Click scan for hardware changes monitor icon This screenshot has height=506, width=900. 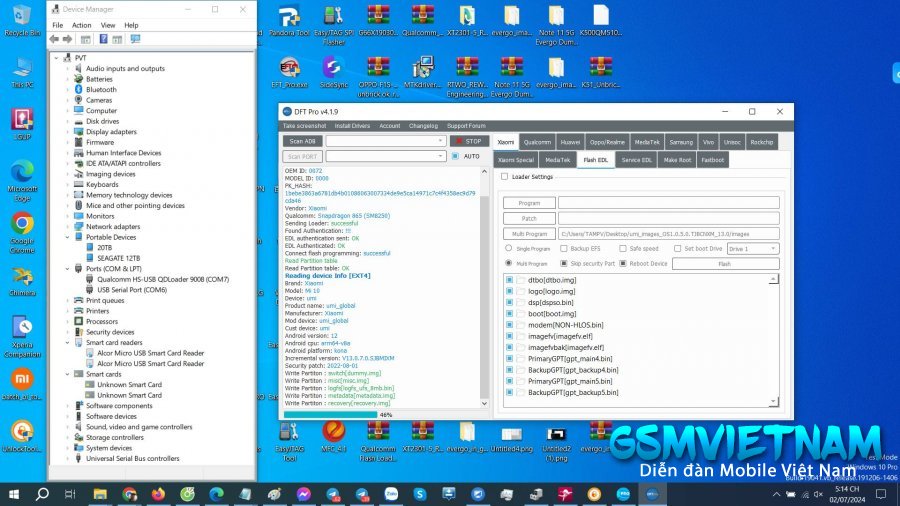click(135, 39)
